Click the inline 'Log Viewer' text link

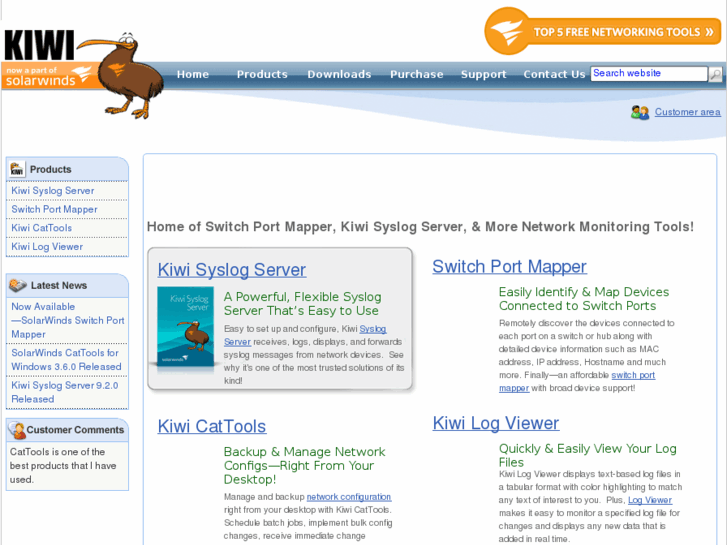[650, 500]
